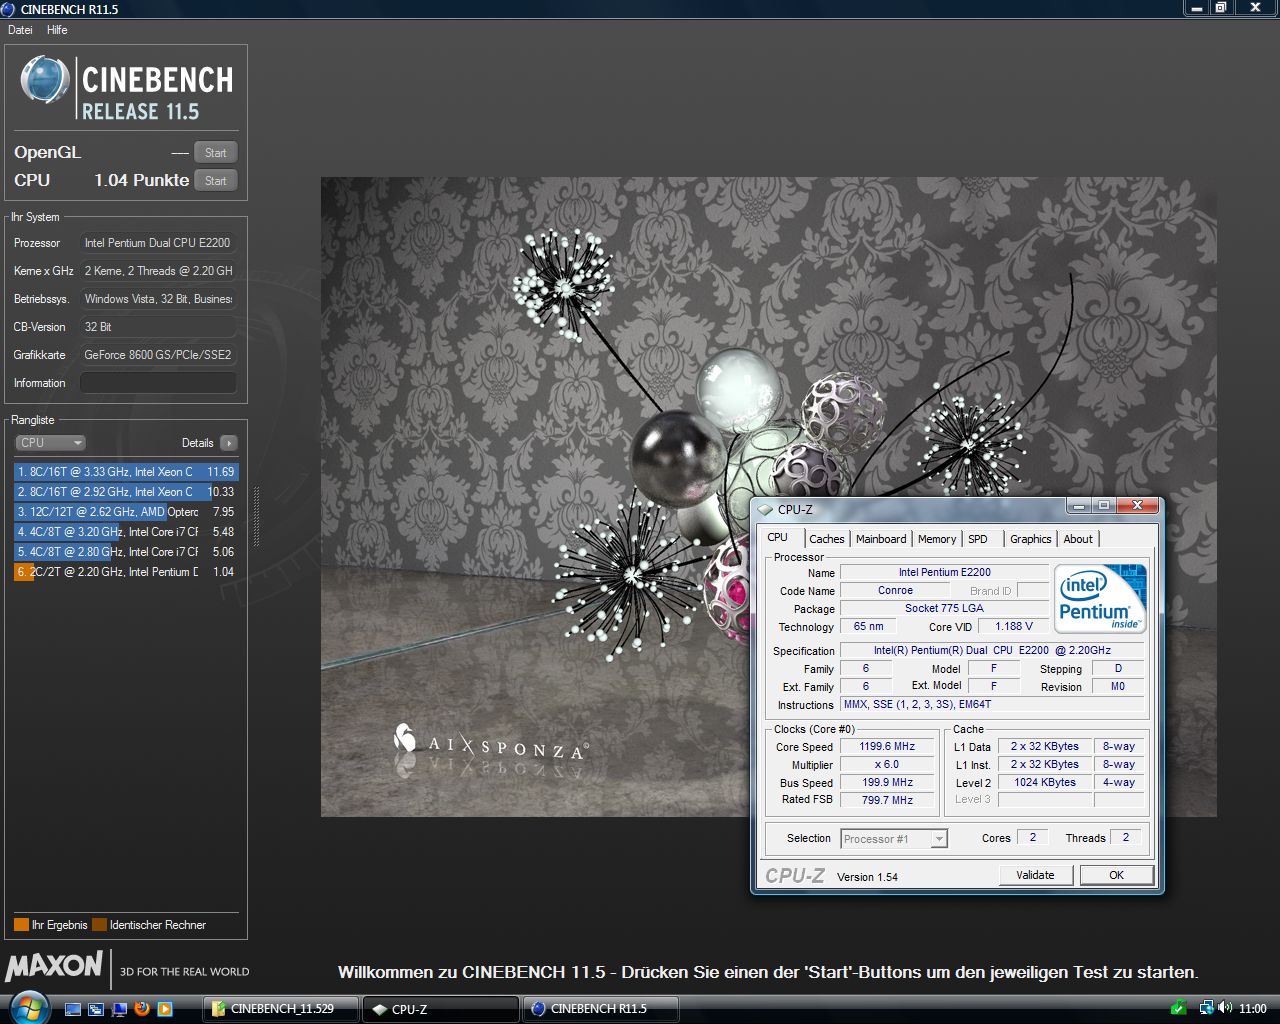Open Windows Media Player quick launch icon
Screen dimensions: 1280x1024
[165, 1009]
